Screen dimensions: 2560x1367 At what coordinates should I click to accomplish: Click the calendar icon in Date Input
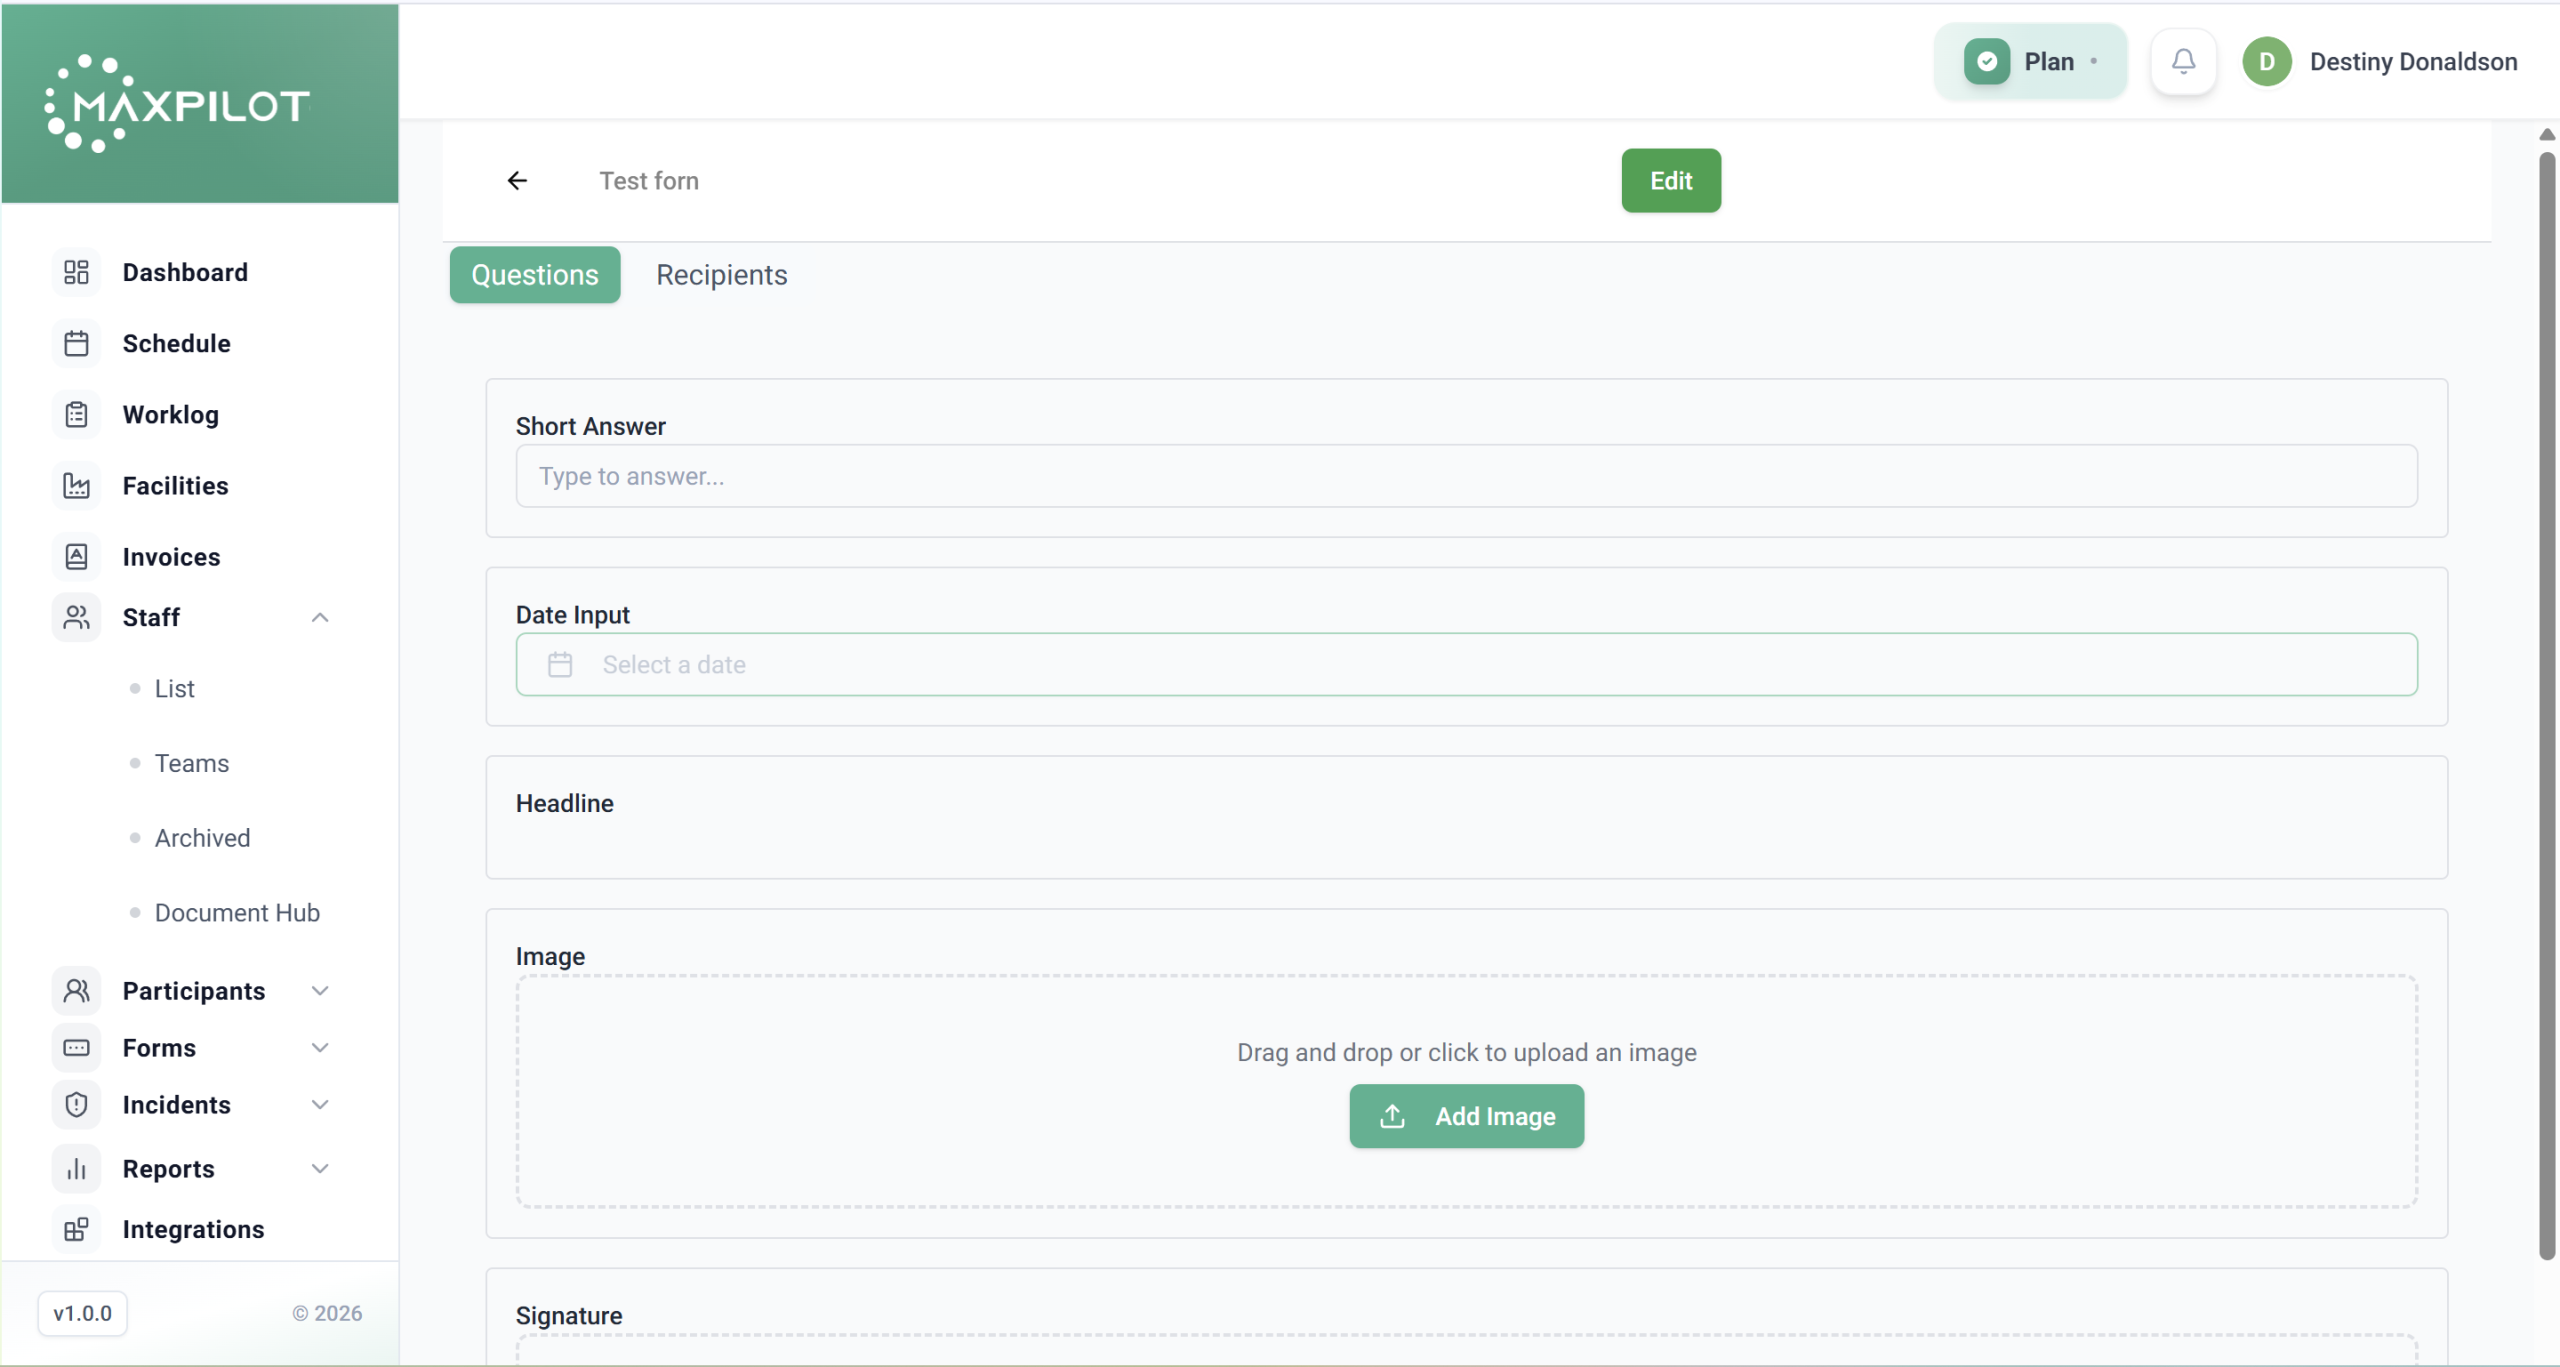point(560,665)
